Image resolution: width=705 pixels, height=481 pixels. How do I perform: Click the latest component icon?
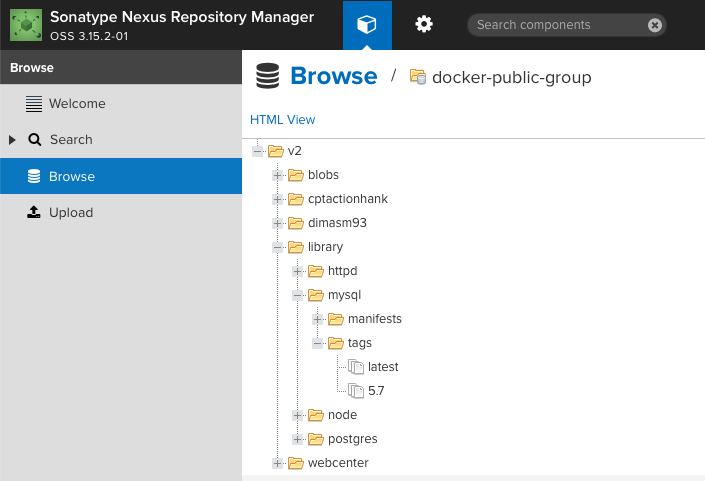pyautogui.click(x=356, y=367)
